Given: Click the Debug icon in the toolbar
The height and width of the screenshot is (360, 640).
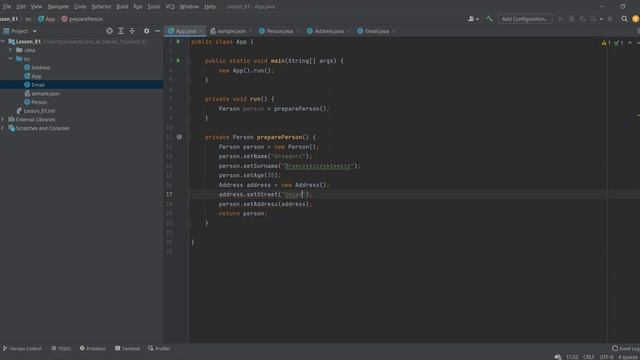Looking at the screenshot, I should 571,19.
